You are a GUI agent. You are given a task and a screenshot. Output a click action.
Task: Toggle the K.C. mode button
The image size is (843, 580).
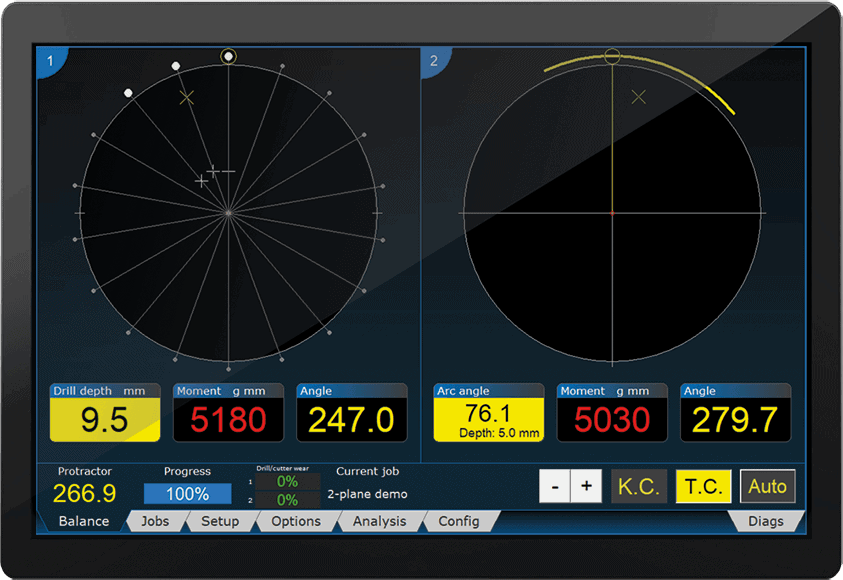638,486
